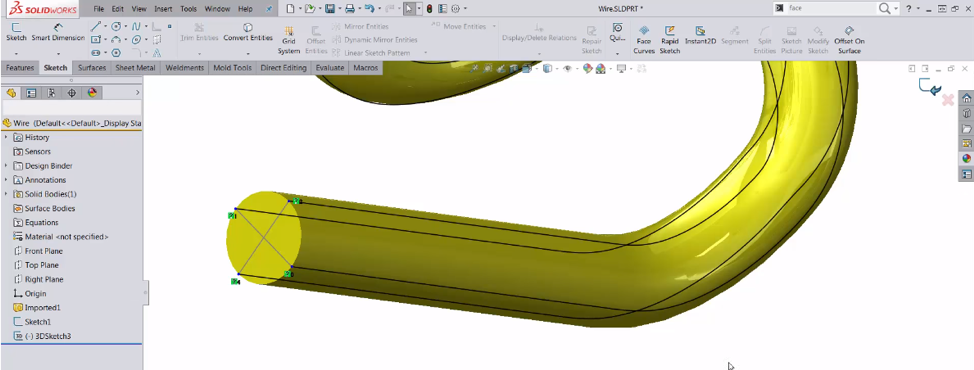The width and height of the screenshot is (974, 370).
Task: Click the Sketch tool icon
Action: [16, 32]
